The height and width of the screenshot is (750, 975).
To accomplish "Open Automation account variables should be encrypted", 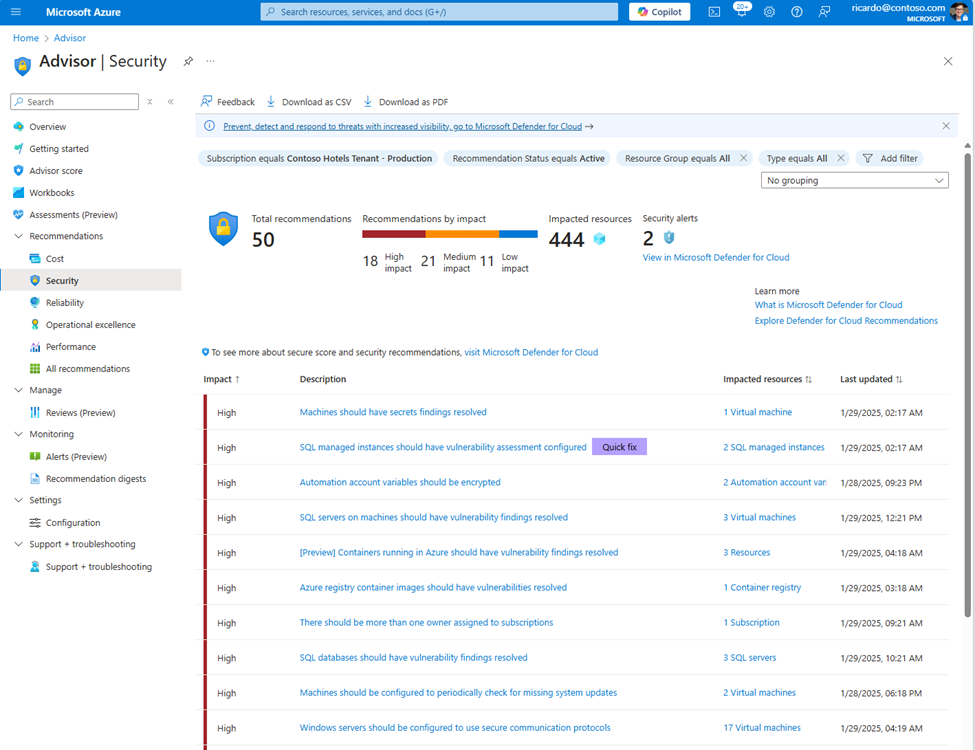I will coord(400,483).
